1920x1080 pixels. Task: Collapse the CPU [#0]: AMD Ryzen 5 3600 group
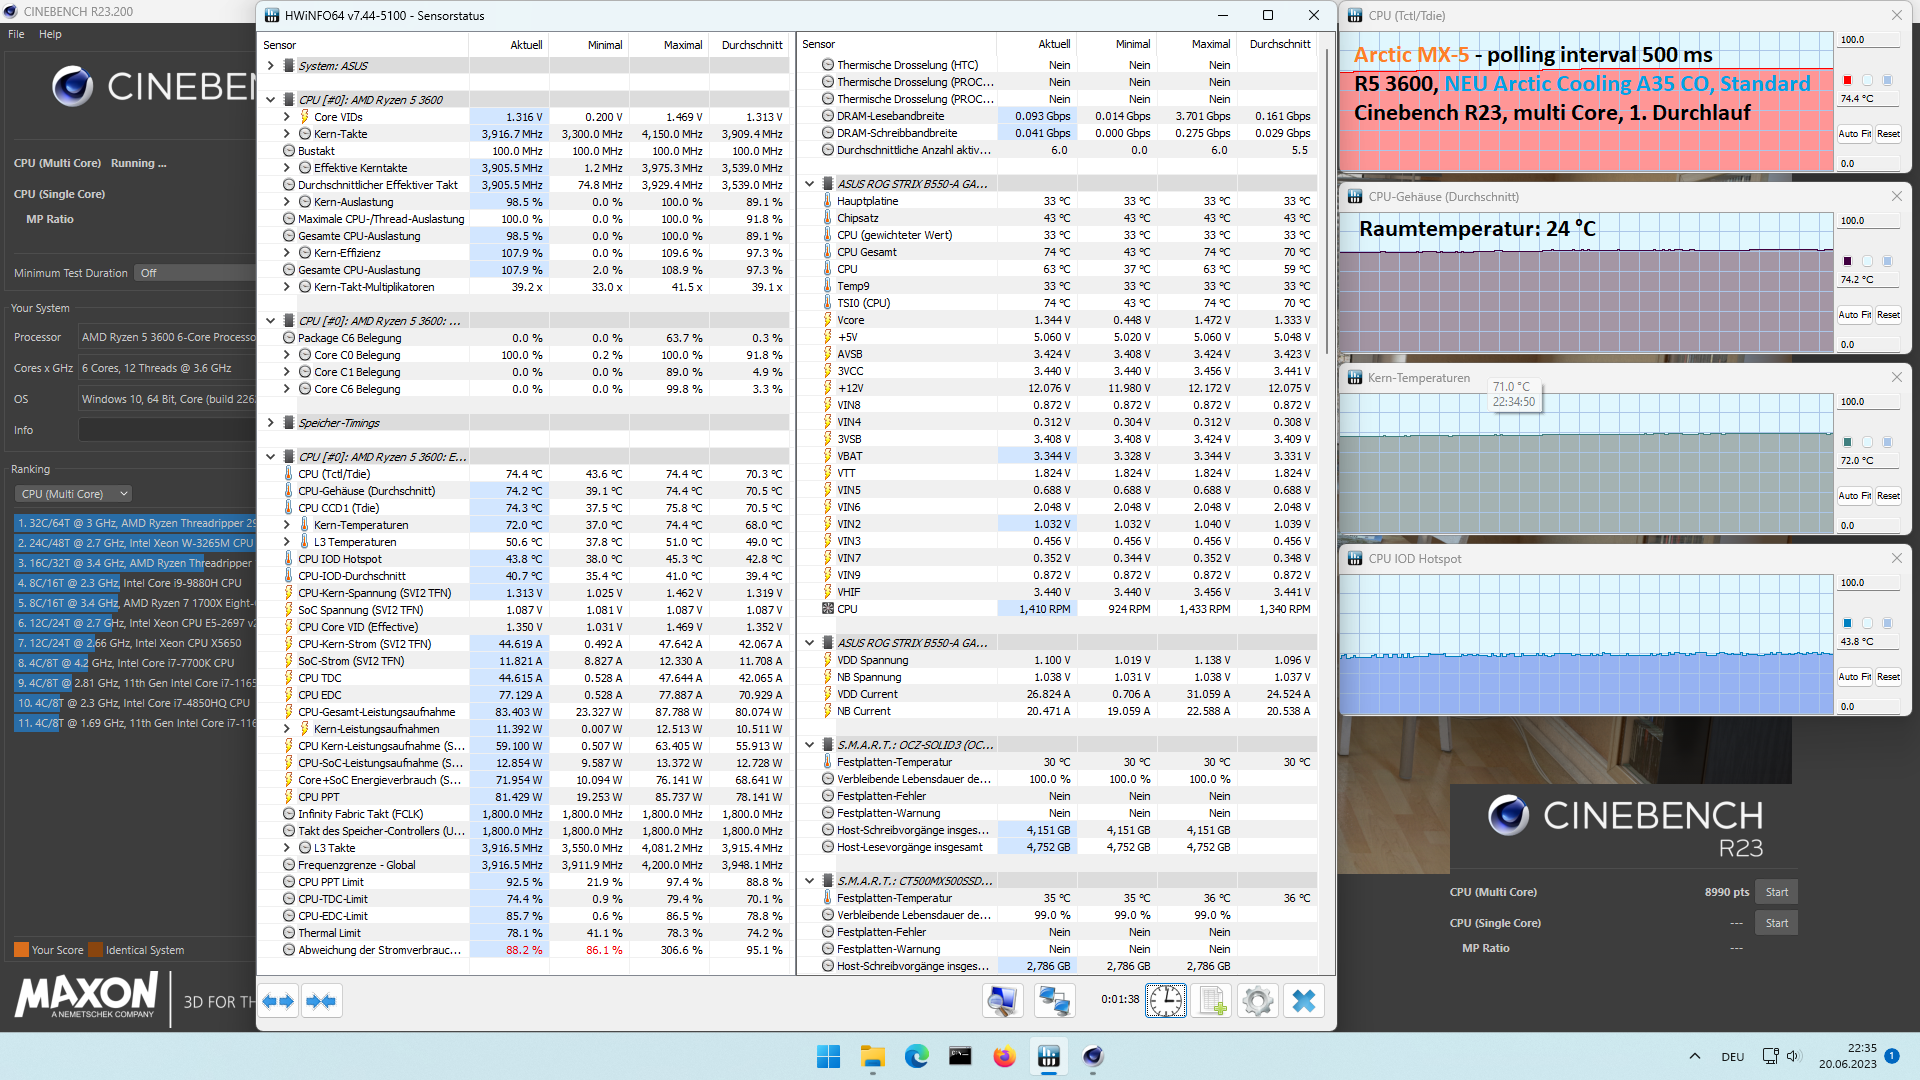pos(270,100)
